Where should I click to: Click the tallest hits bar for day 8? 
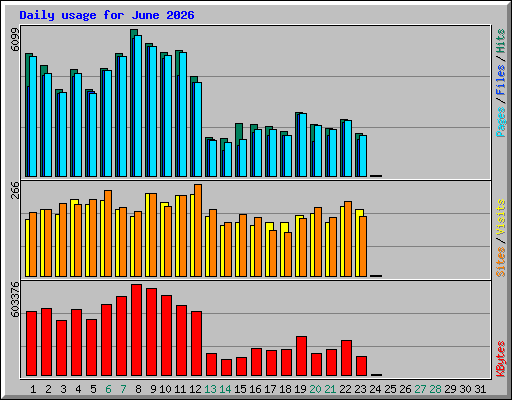point(134,33)
